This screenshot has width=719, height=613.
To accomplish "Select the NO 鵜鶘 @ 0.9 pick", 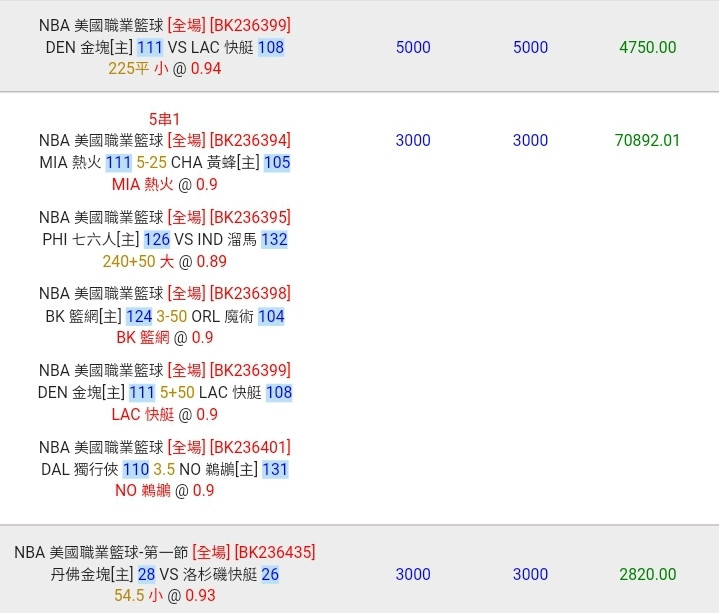I will click(164, 490).
